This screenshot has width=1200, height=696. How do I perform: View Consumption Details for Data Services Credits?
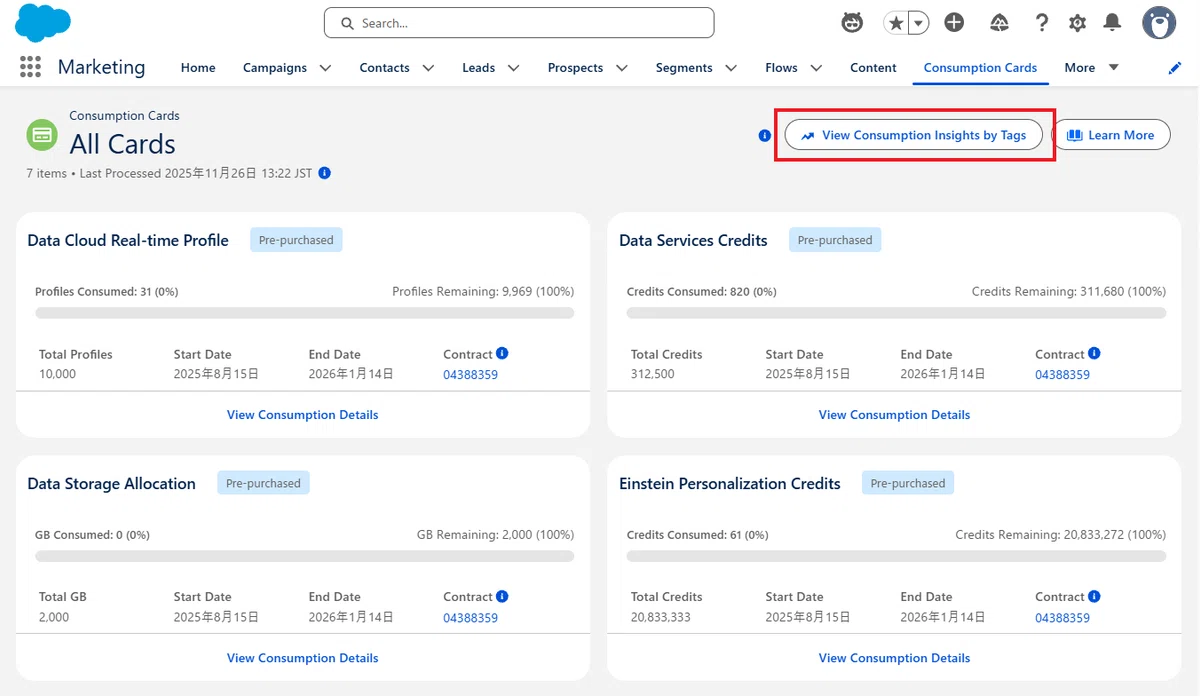pos(894,415)
